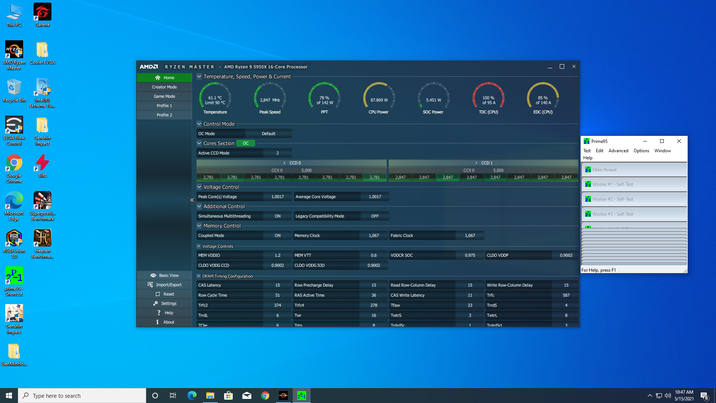Collapse the Additional Control section
This screenshot has width=716, height=403.
click(x=199, y=206)
